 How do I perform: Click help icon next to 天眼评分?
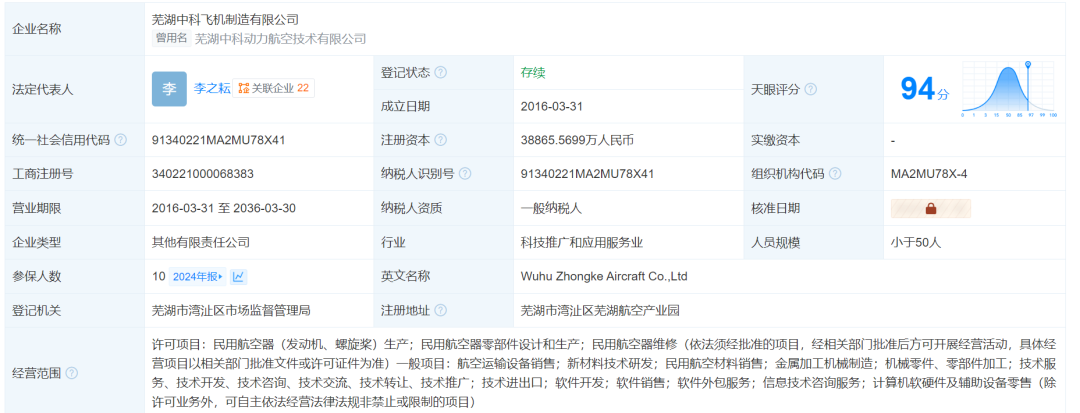(811, 89)
